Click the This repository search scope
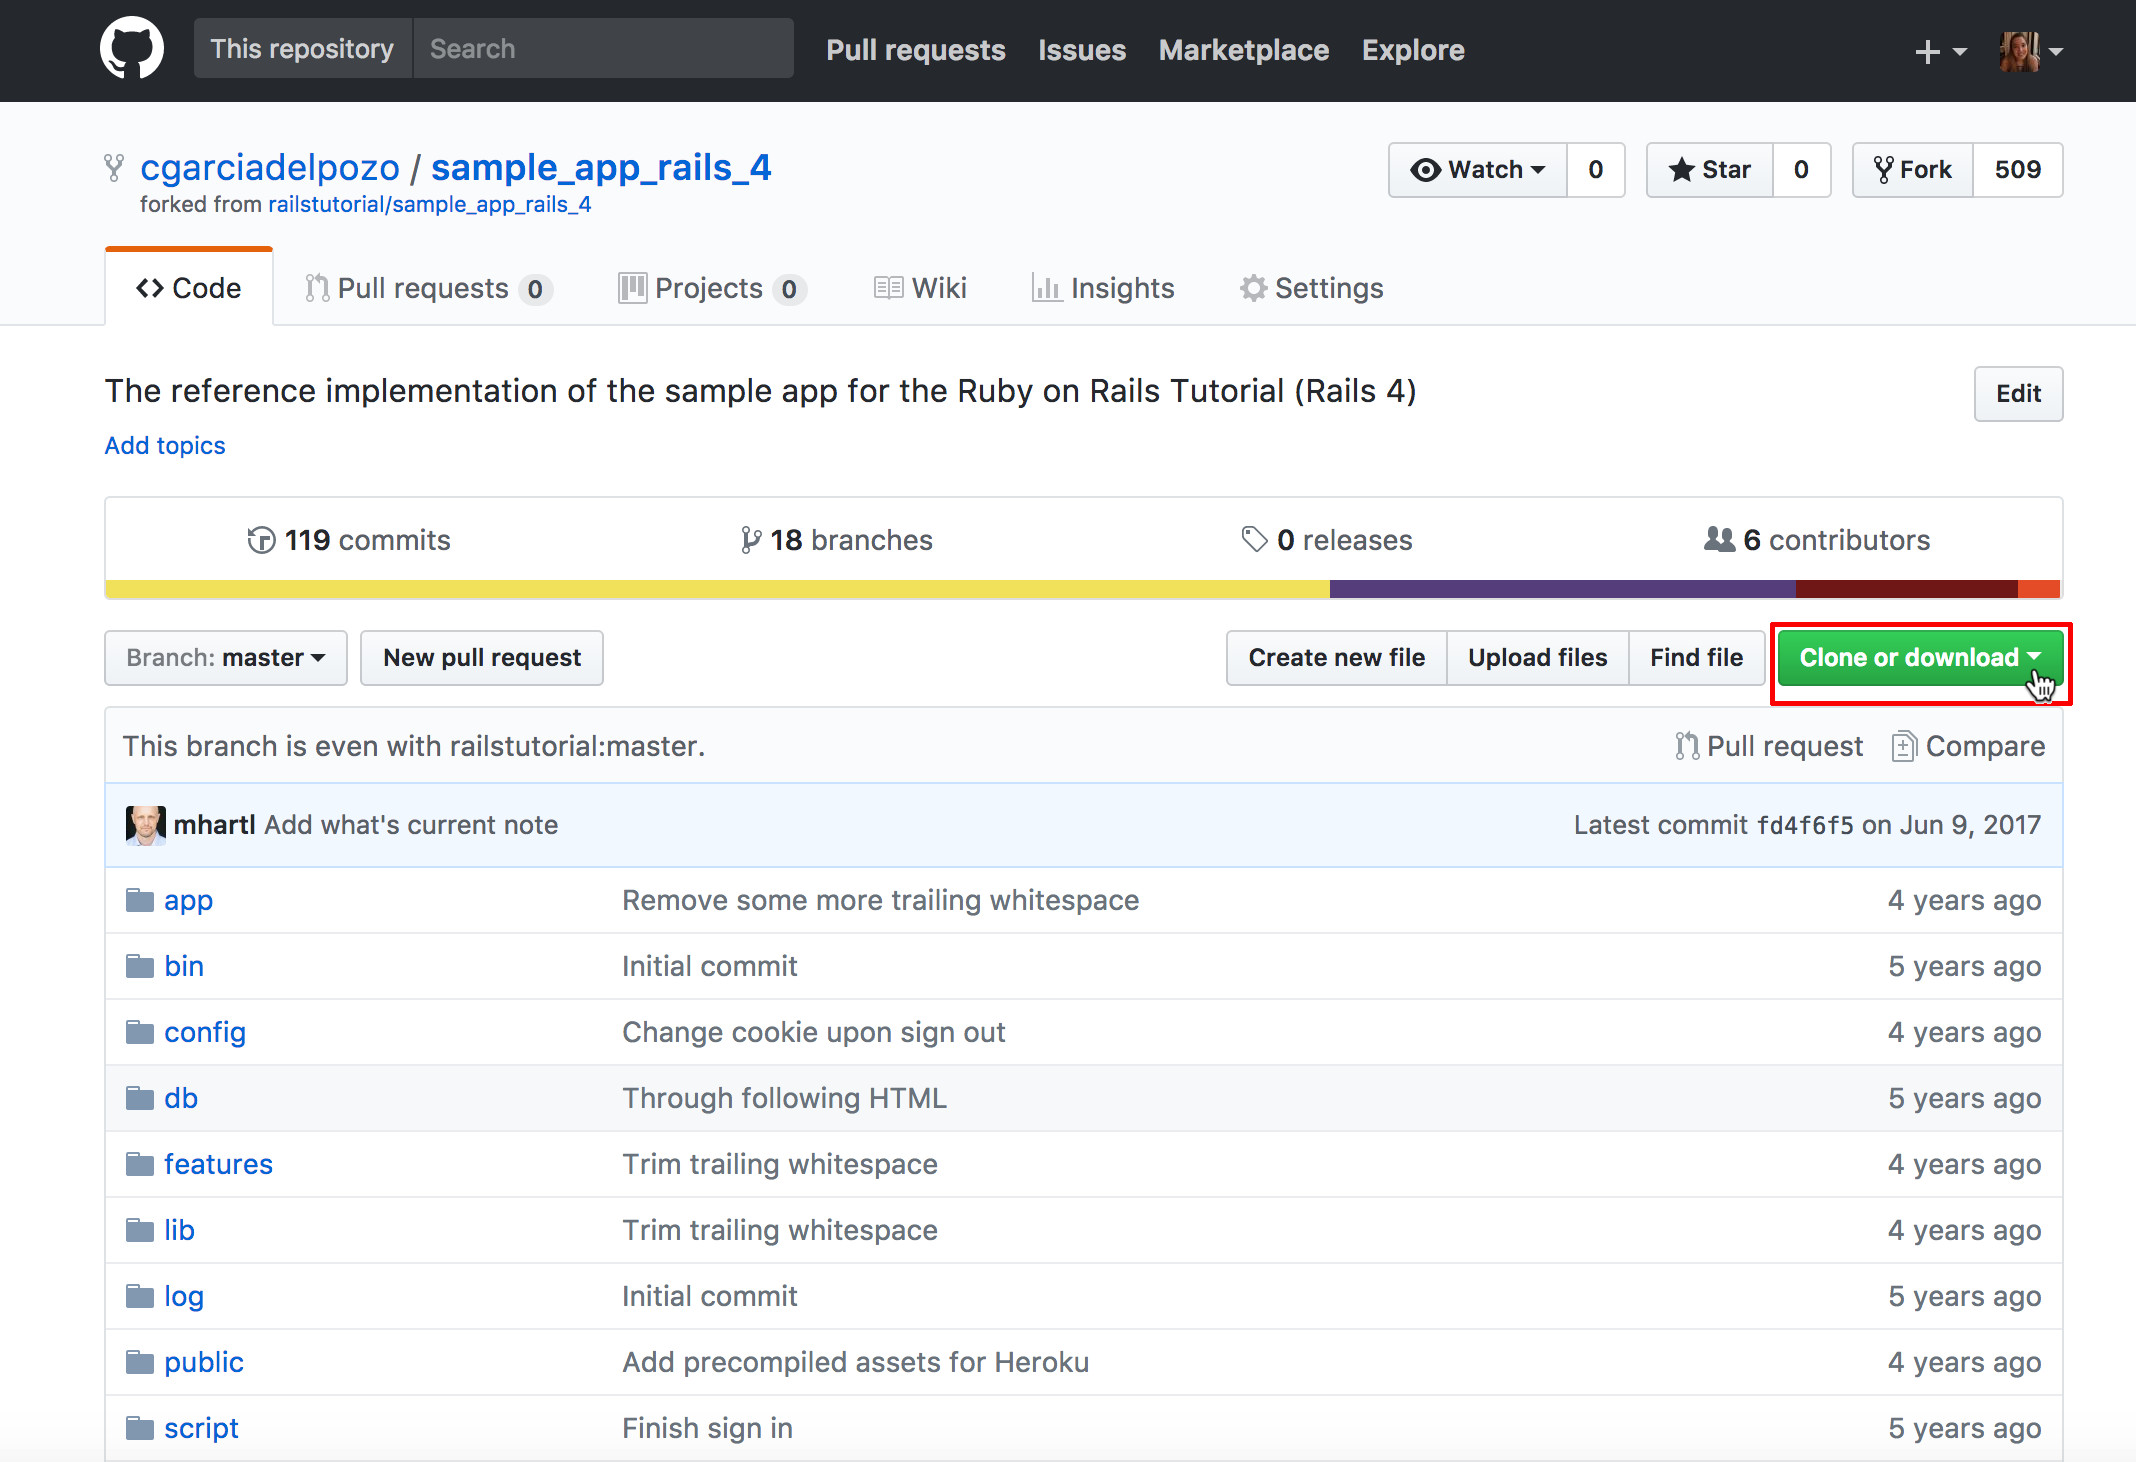The width and height of the screenshot is (2136, 1462). 302,48
